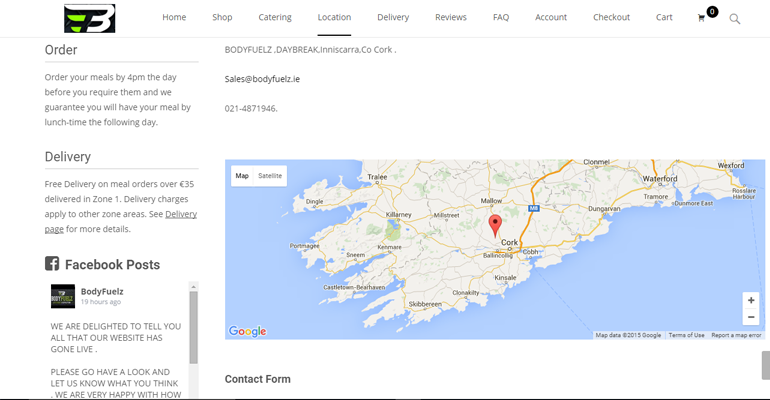
Task: Click the search magnifier icon
Action: coord(735,19)
